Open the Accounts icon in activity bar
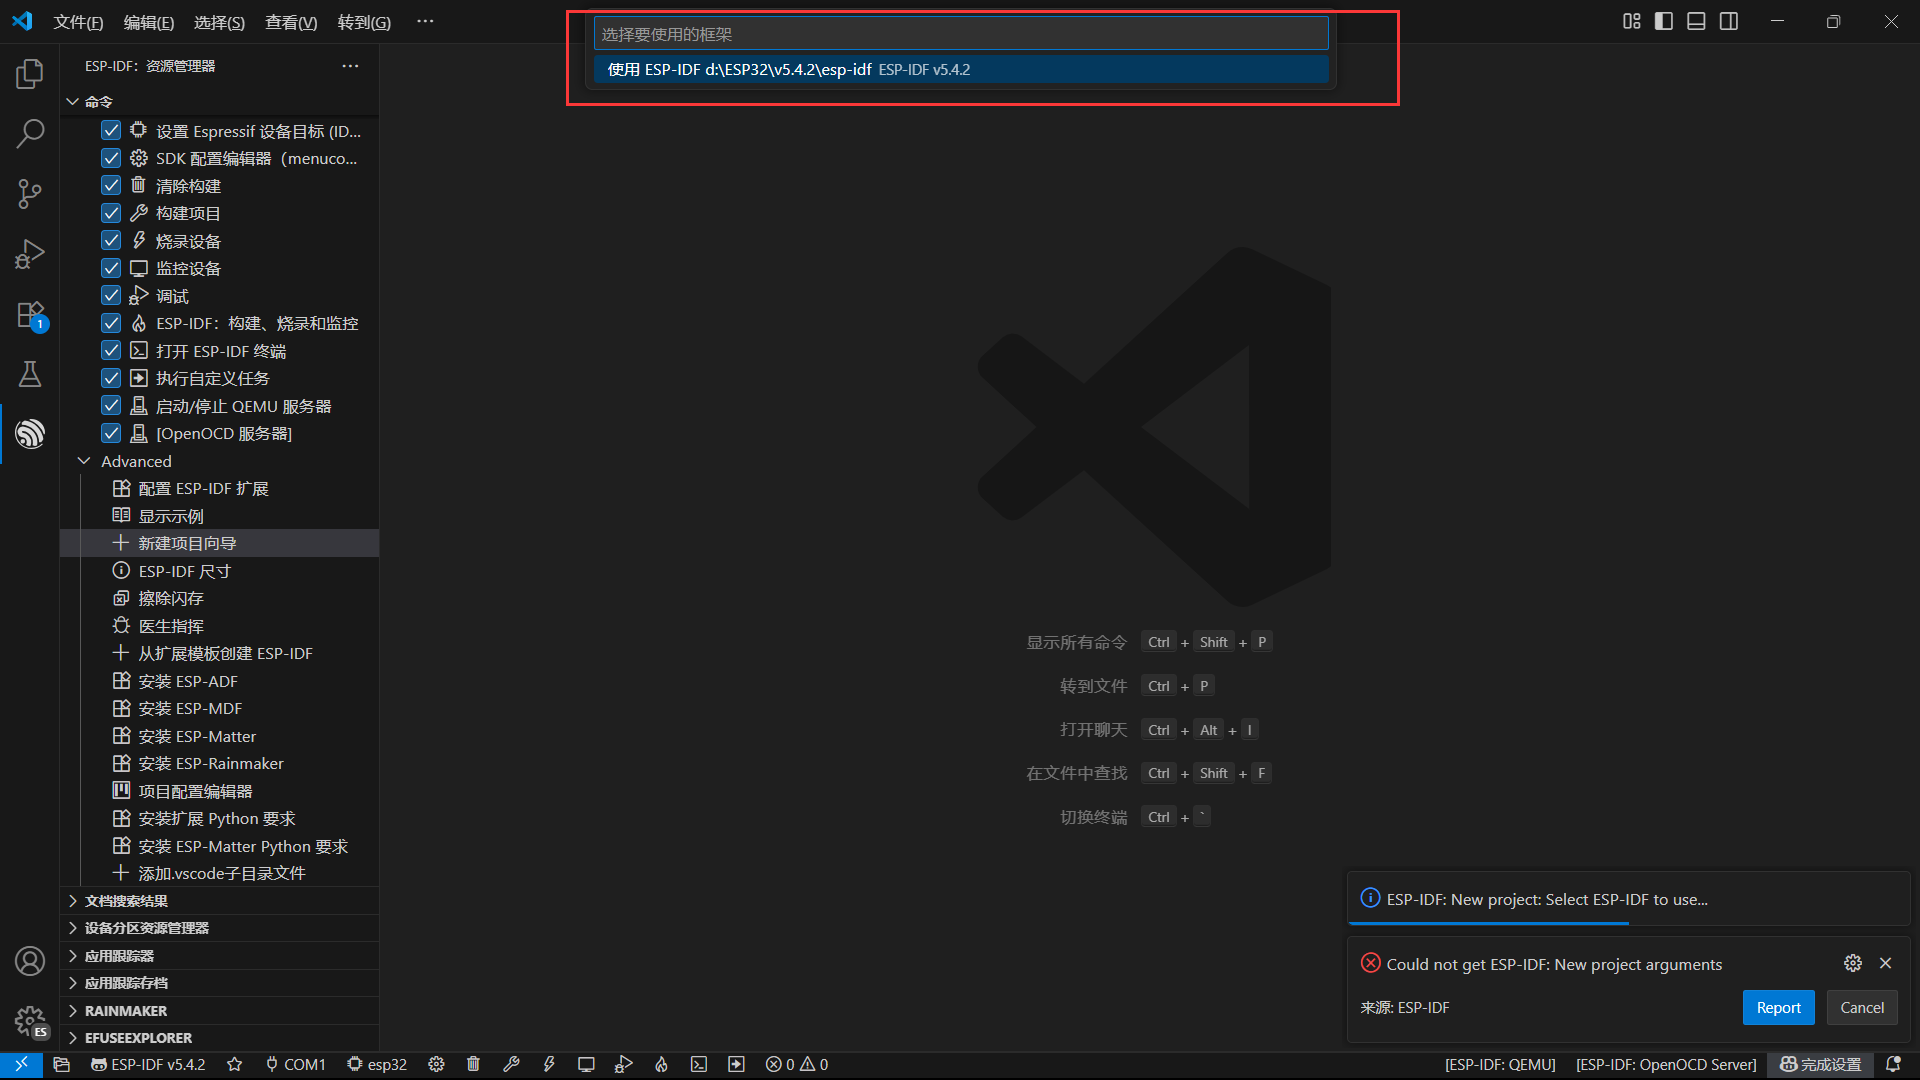The height and width of the screenshot is (1080, 1920). (x=30, y=961)
